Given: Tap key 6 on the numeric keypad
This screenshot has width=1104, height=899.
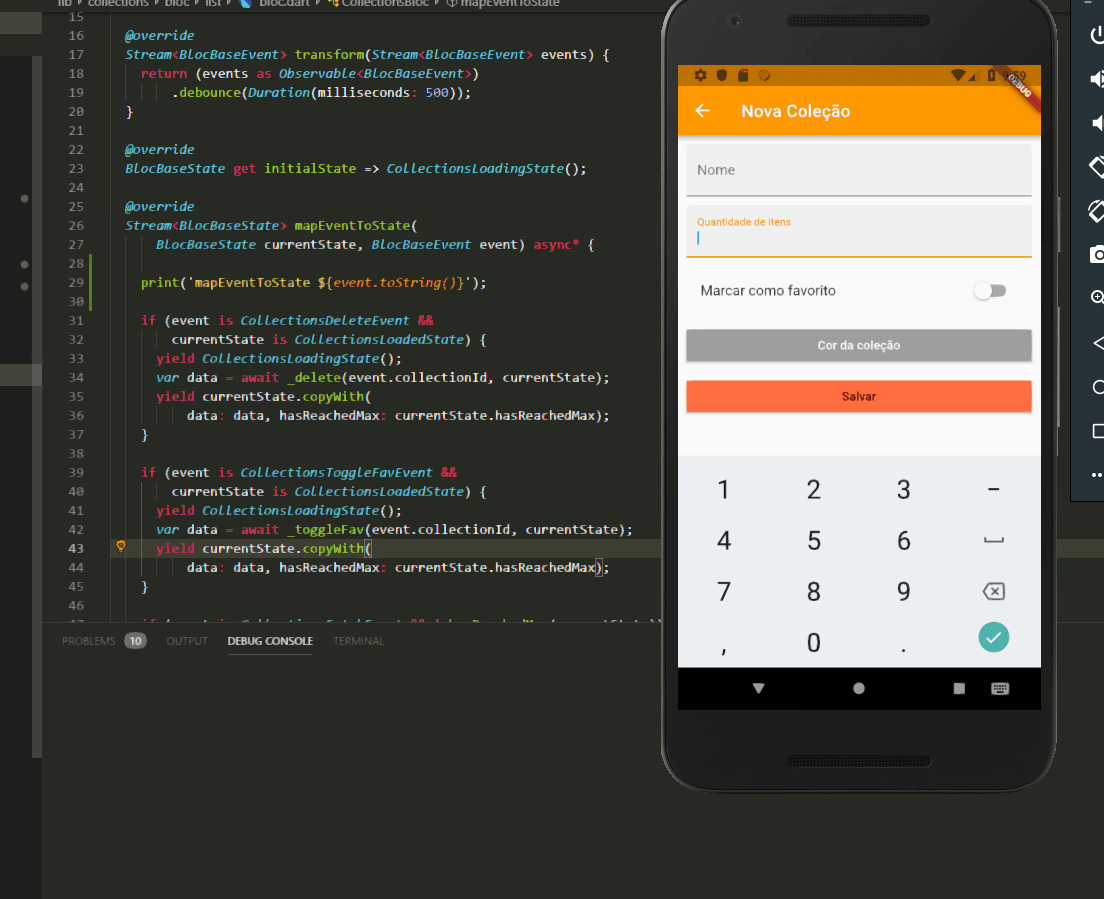Looking at the screenshot, I should 903,541.
